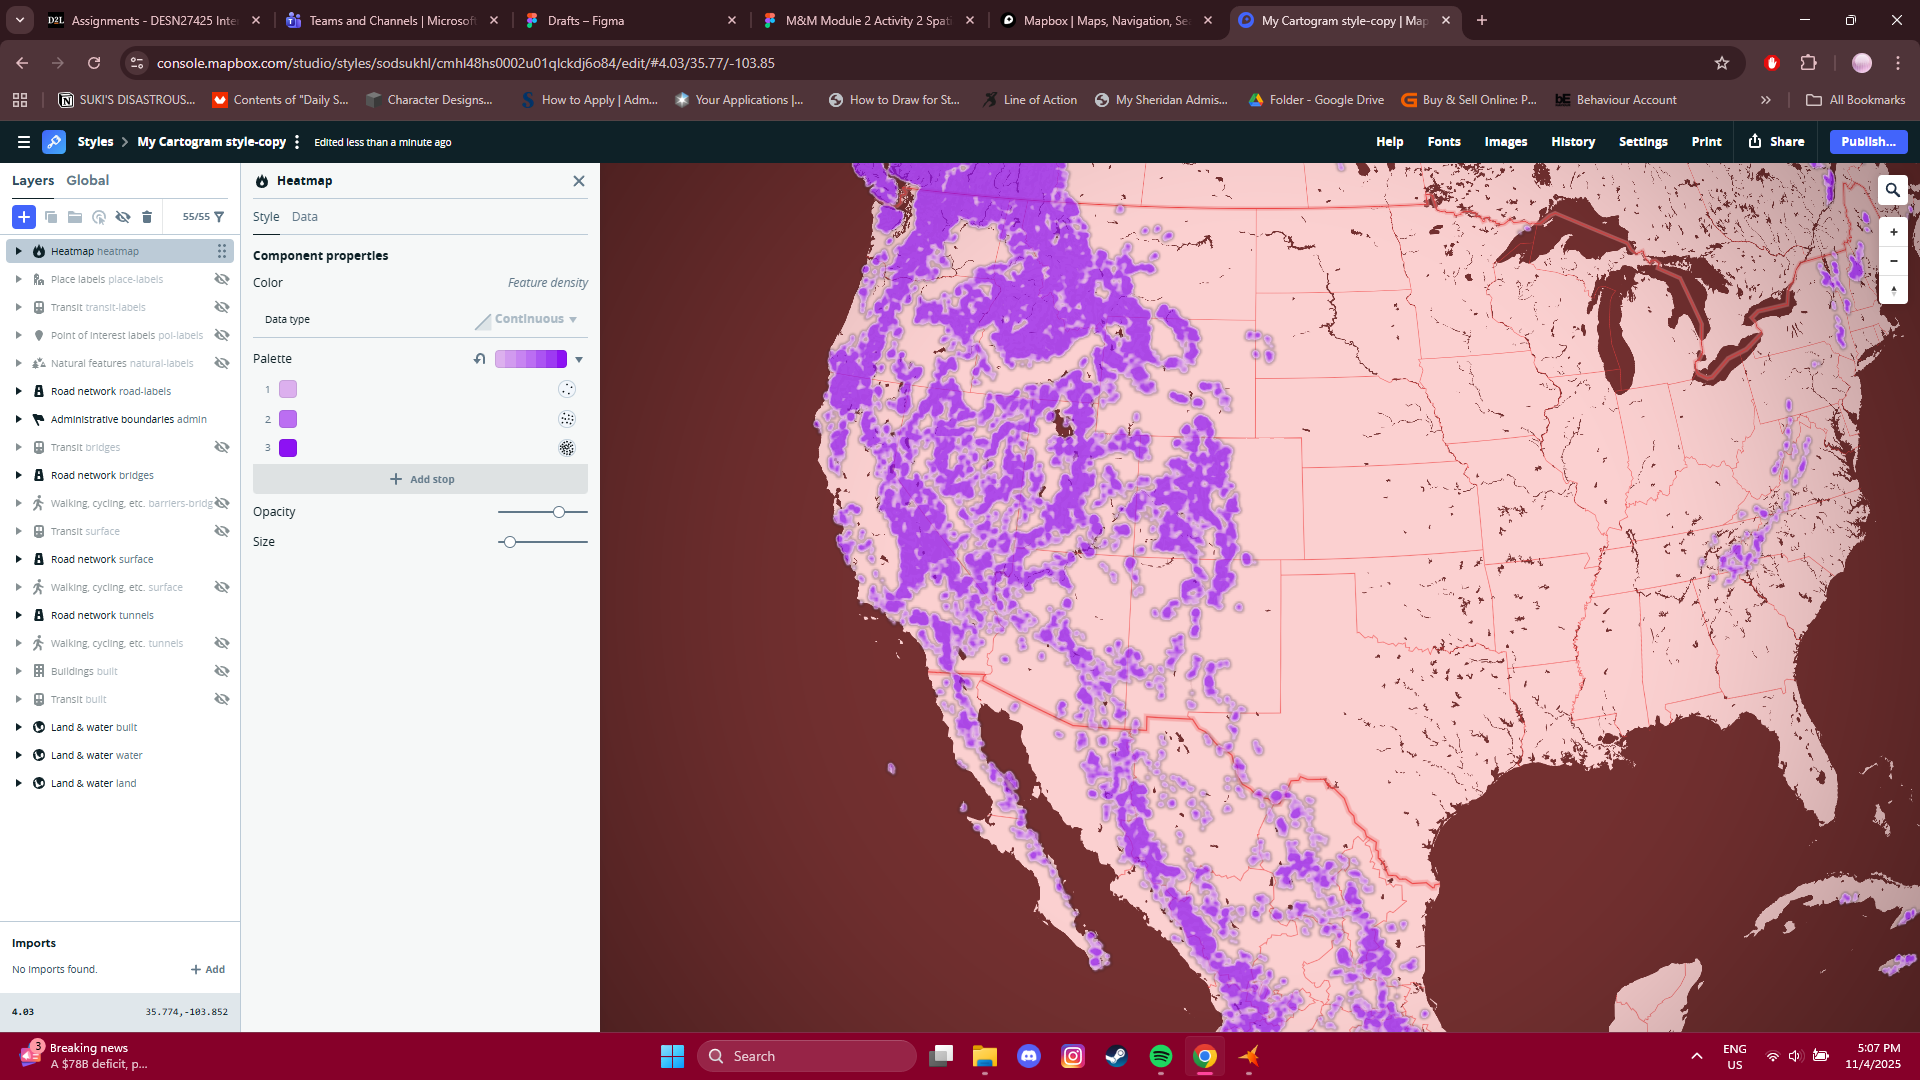Image resolution: width=1920 pixels, height=1080 pixels.
Task: Open Spotify from the taskbar
Action: coord(1160,1056)
